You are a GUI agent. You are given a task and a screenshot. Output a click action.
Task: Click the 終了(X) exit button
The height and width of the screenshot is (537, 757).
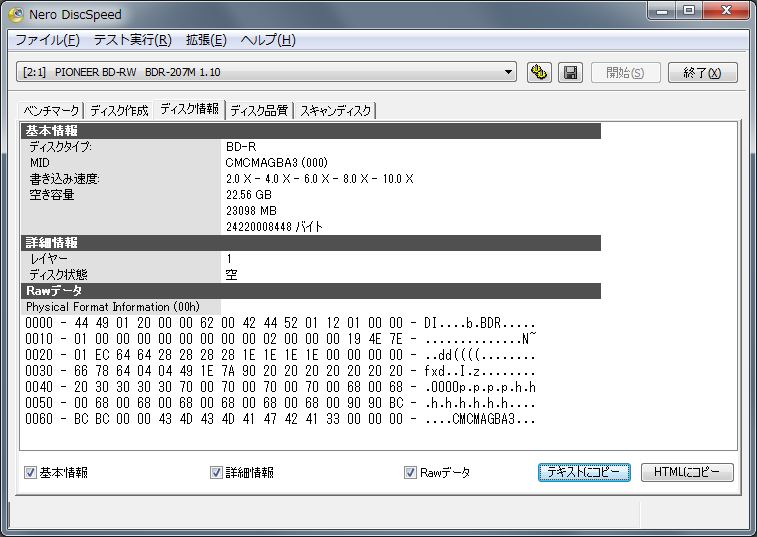click(x=702, y=73)
